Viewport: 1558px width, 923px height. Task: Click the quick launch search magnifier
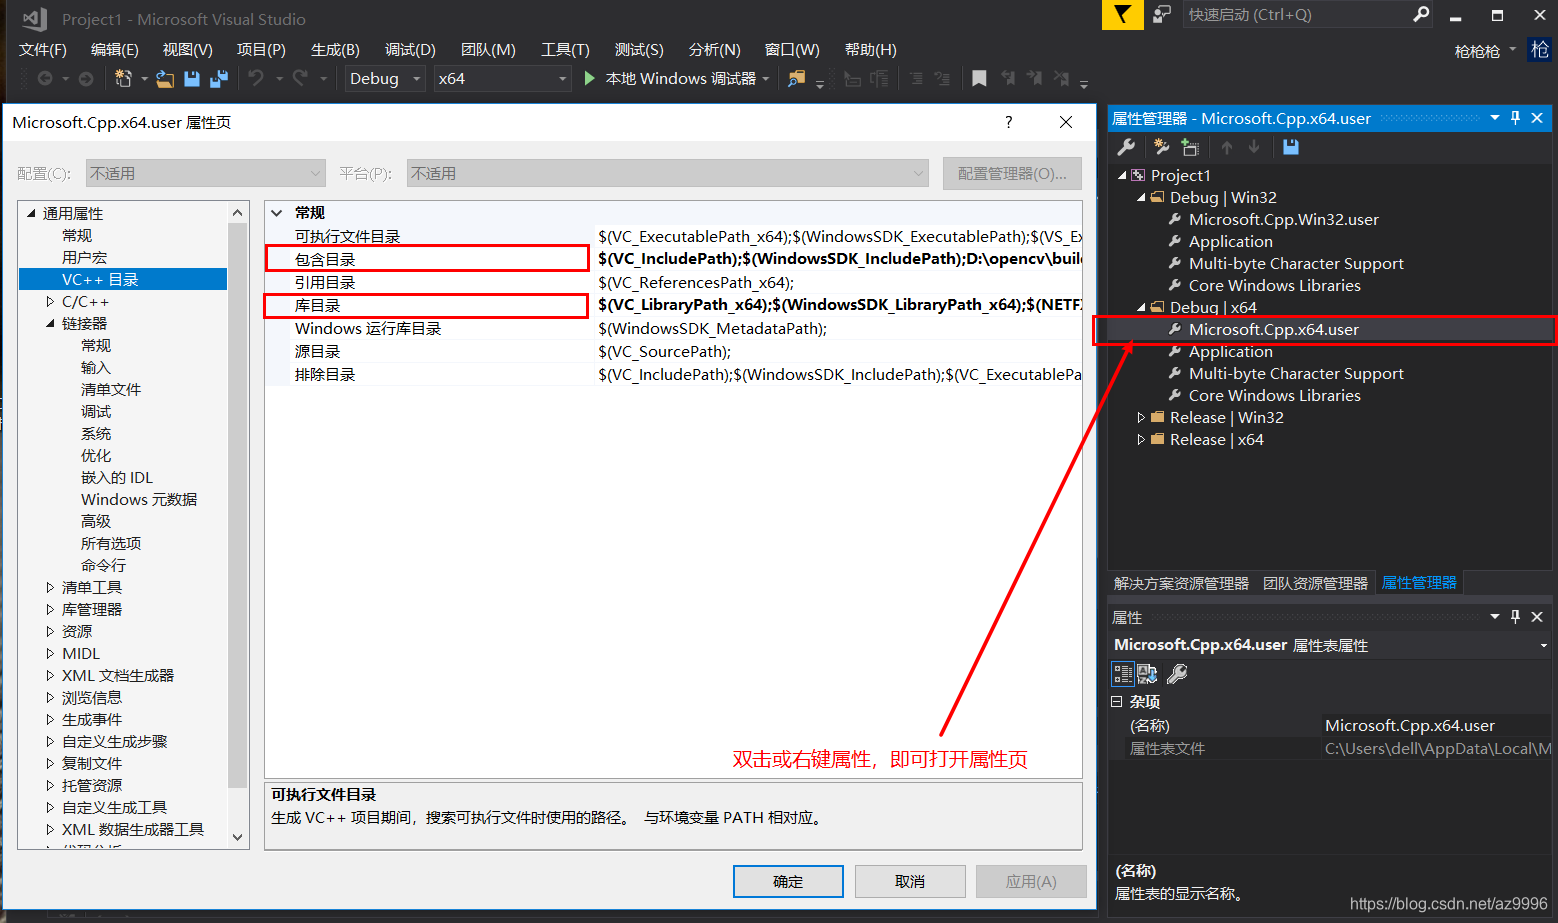tap(1421, 14)
